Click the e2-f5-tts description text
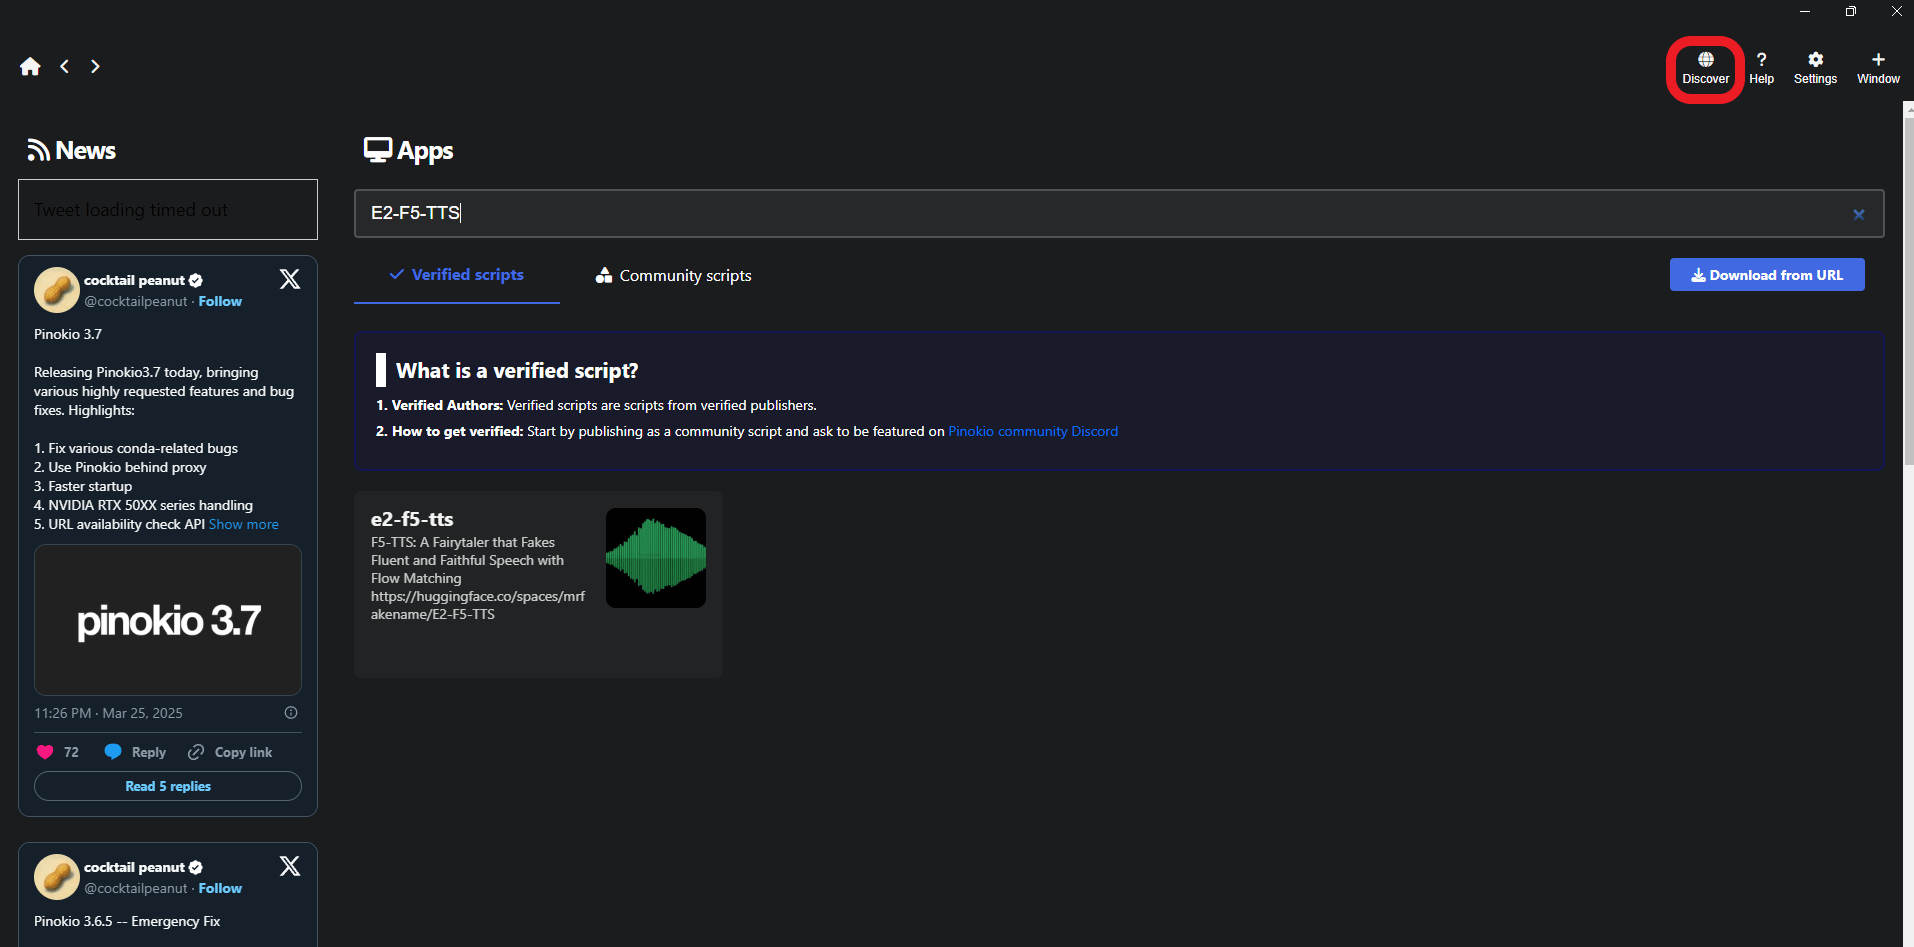 (x=478, y=578)
